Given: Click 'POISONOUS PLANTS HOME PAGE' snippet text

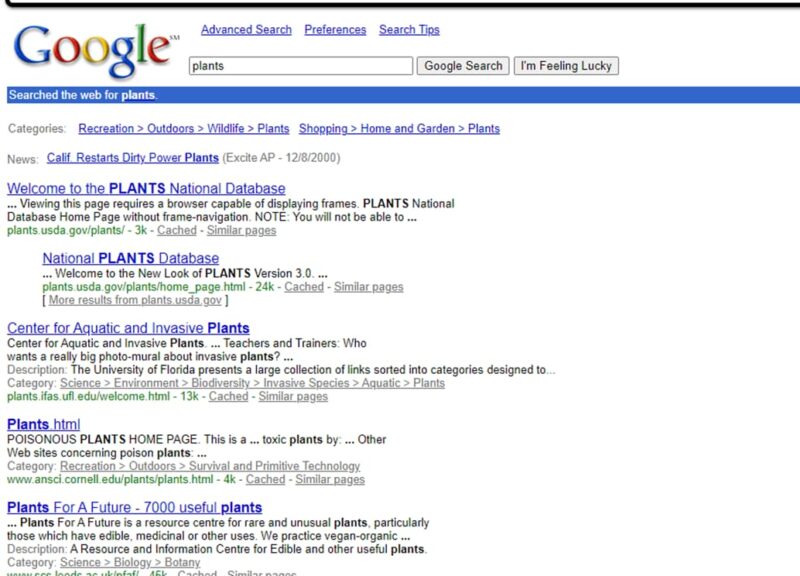Looking at the screenshot, I should pyautogui.click(x=102, y=440).
